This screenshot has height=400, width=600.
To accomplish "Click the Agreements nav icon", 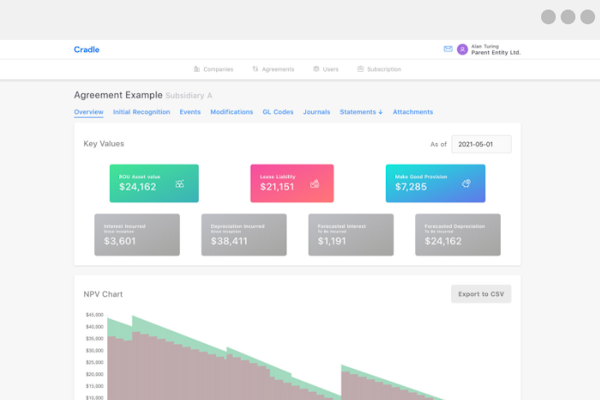I will point(256,69).
